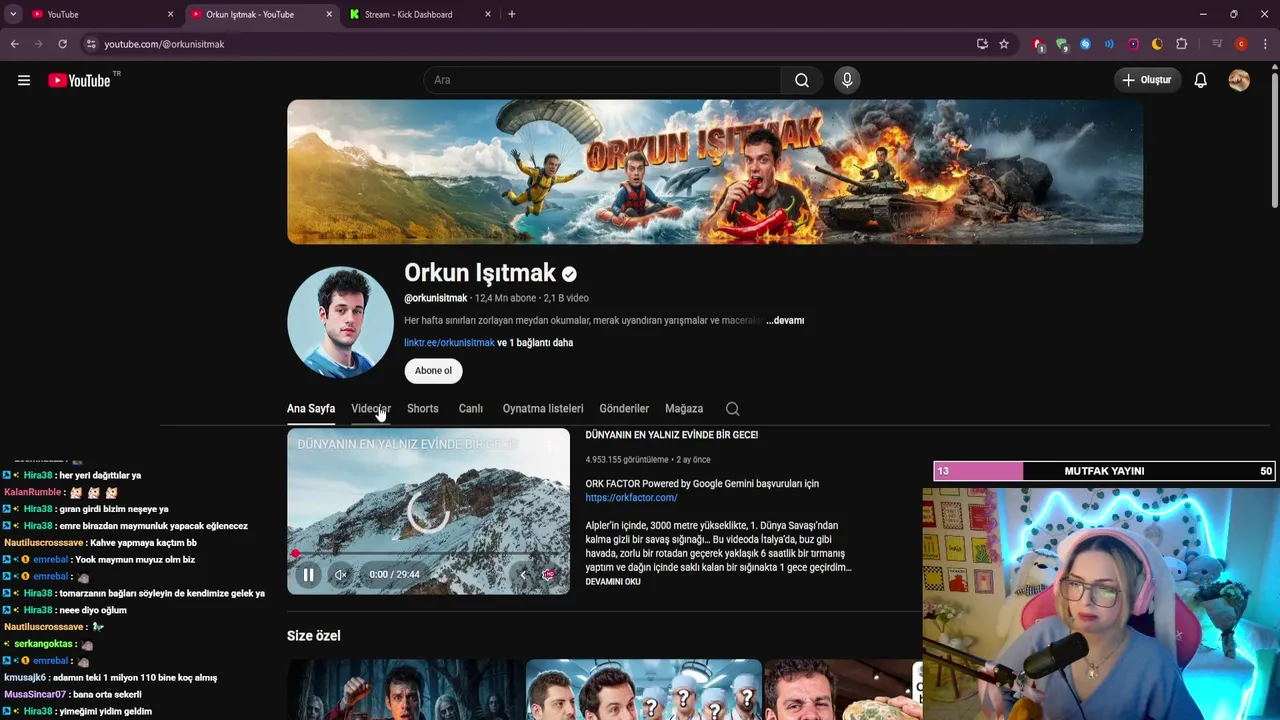Close the Kick Dashboard tab

tap(488, 14)
